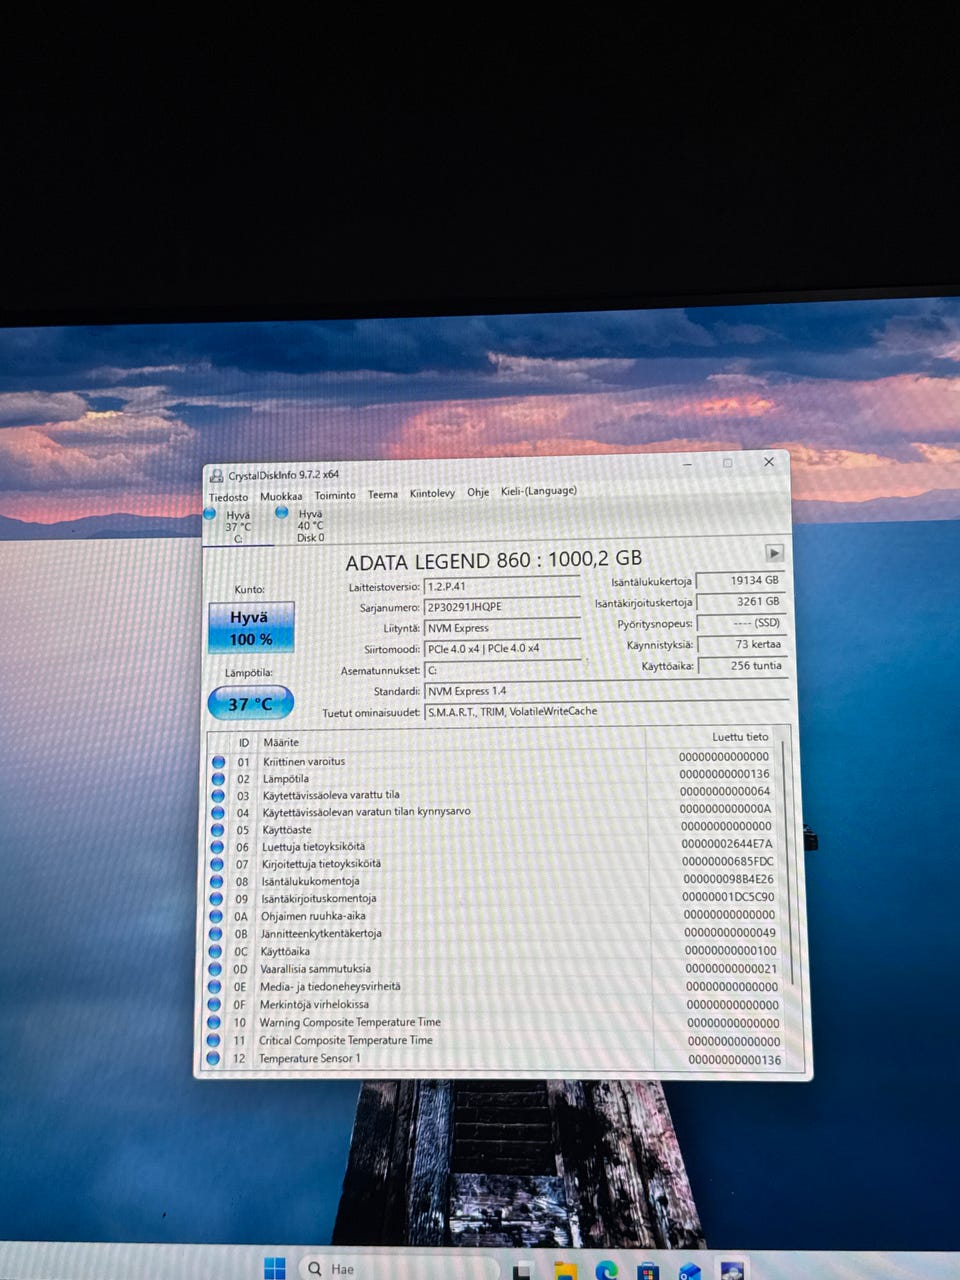Click the host reads value 19134 GB
The width and height of the screenshot is (960, 1280).
(x=740, y=581)
